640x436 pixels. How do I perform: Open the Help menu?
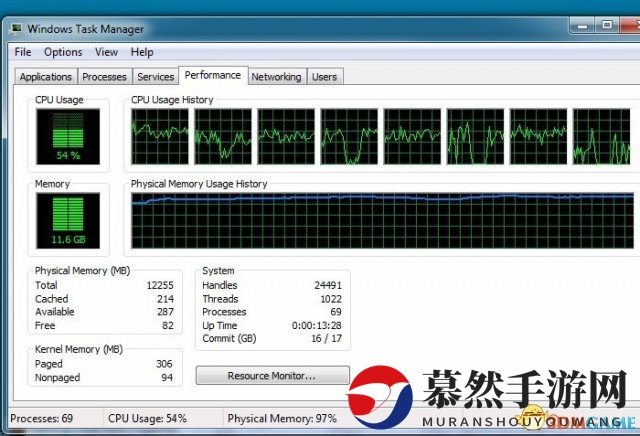tap(142, 52)
